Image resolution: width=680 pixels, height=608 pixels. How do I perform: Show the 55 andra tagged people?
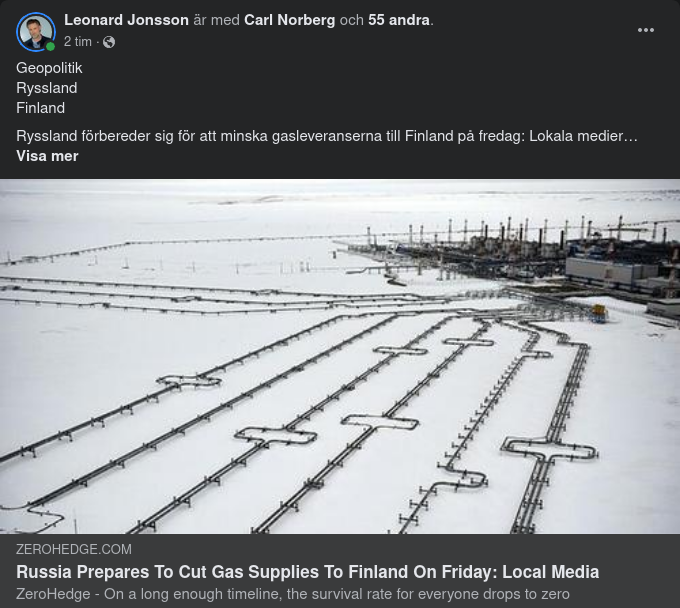[399, 20]
